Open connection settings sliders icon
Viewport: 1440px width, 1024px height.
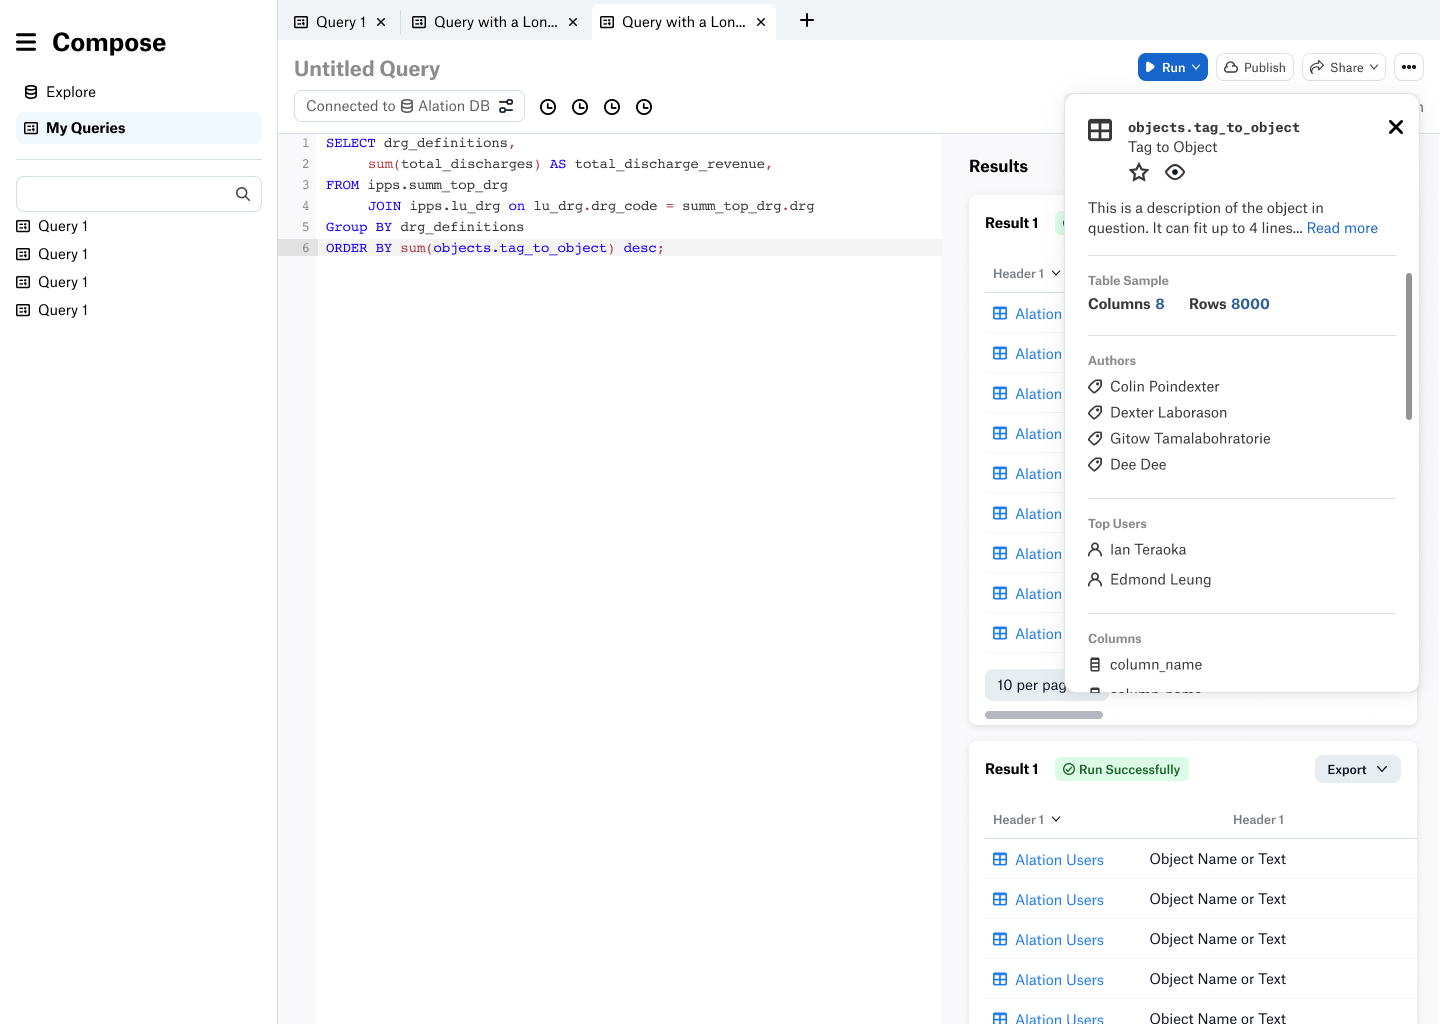506,106
